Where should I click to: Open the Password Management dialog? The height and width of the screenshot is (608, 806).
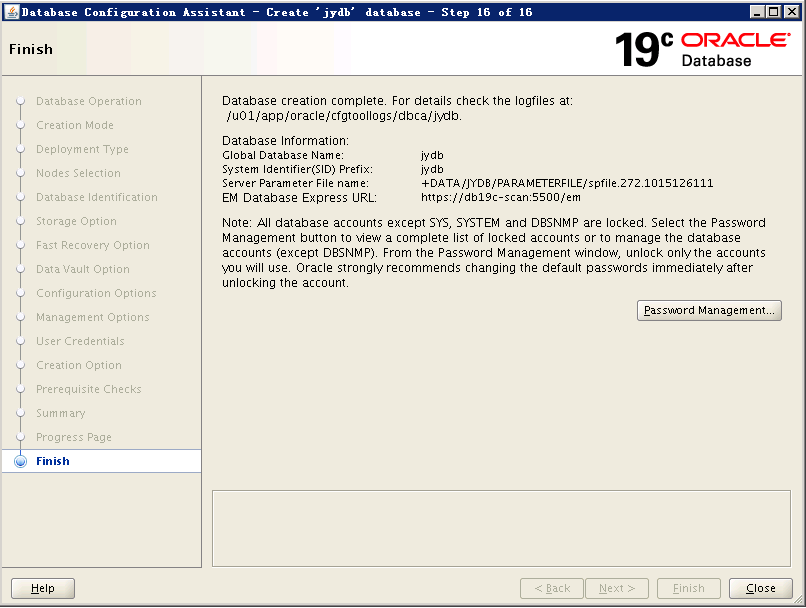click(709, 310)
